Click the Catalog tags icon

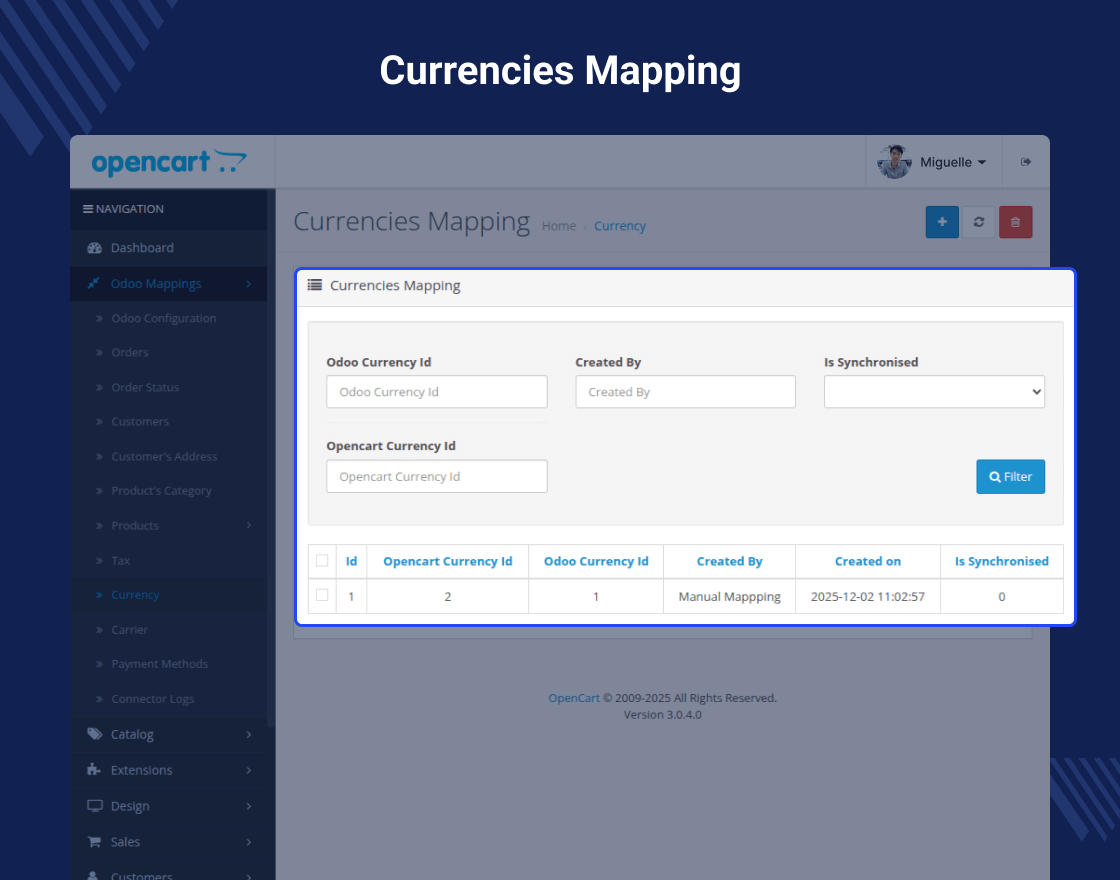[94, 734]
